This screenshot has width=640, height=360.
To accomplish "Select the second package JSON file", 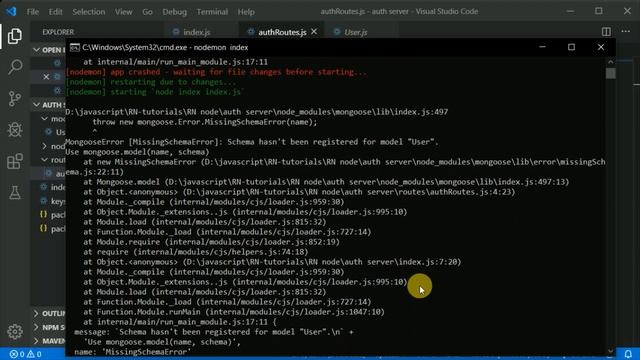I will point(52,229).
